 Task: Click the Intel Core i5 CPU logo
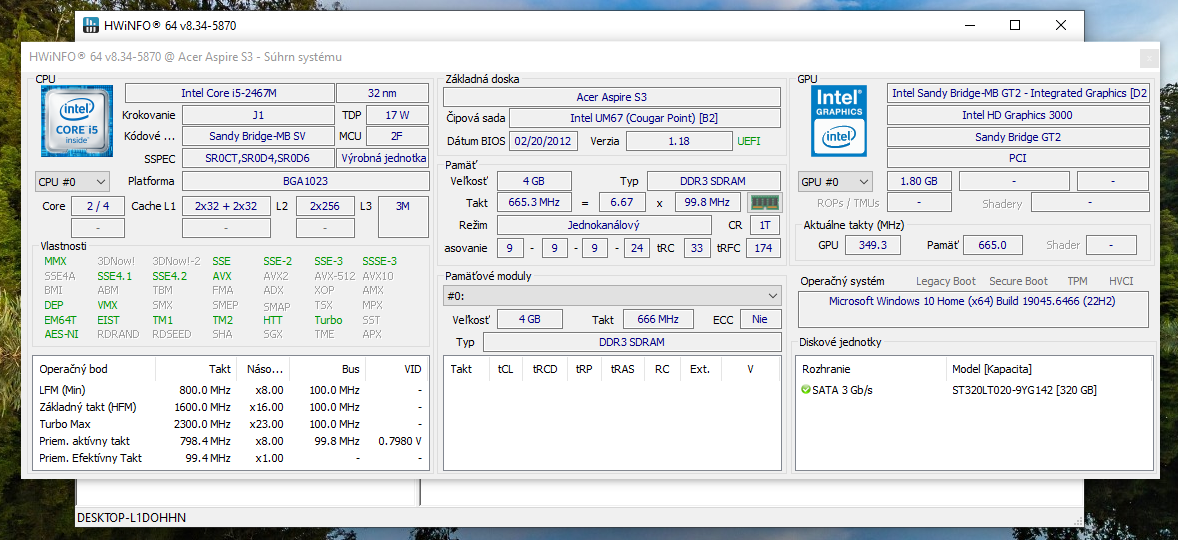(x=76, y=121)
